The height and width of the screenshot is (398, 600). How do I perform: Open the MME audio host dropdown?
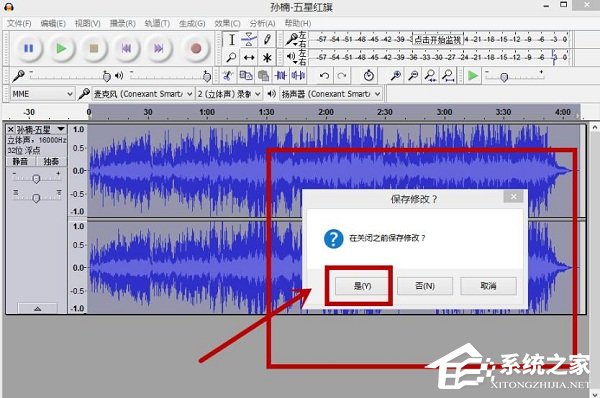42,94
